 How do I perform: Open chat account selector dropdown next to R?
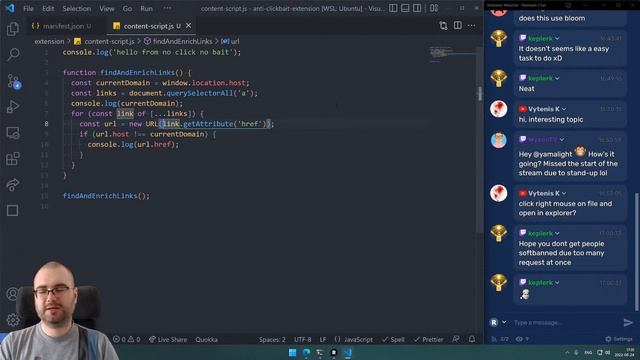504,322
